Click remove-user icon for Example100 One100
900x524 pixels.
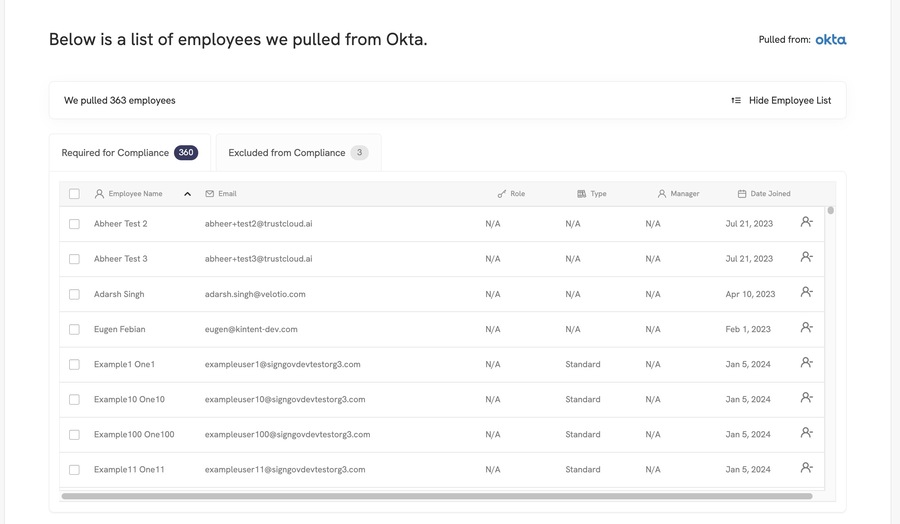[x=806, y=432]
